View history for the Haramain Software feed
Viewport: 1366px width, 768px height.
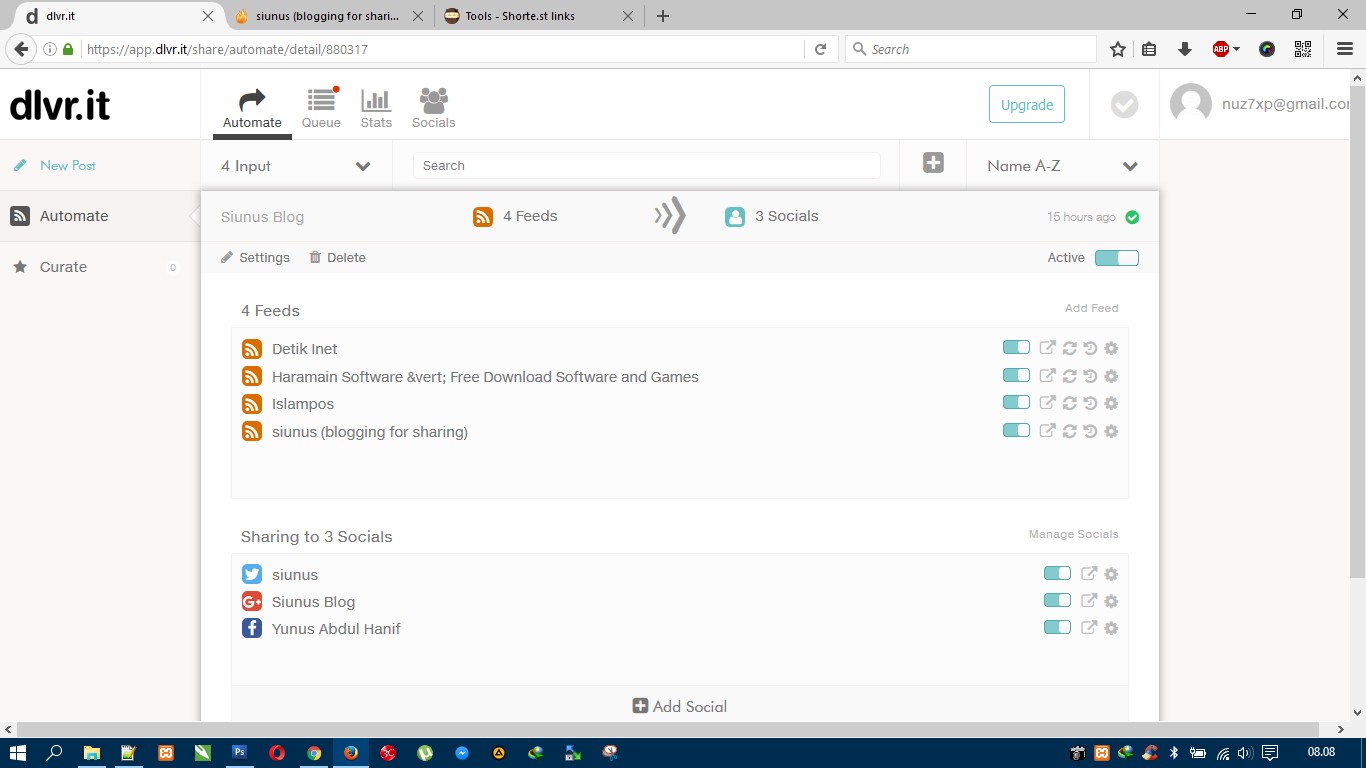click(x=1090, y=376)
